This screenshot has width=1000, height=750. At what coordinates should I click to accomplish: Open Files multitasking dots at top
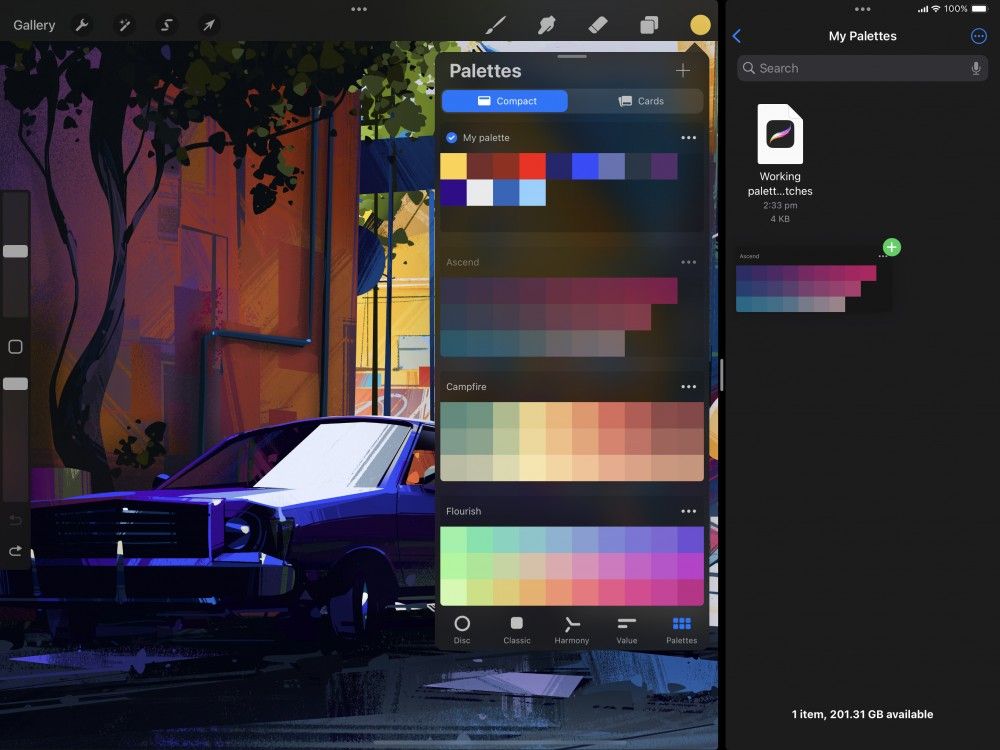(x=862, y=9)
